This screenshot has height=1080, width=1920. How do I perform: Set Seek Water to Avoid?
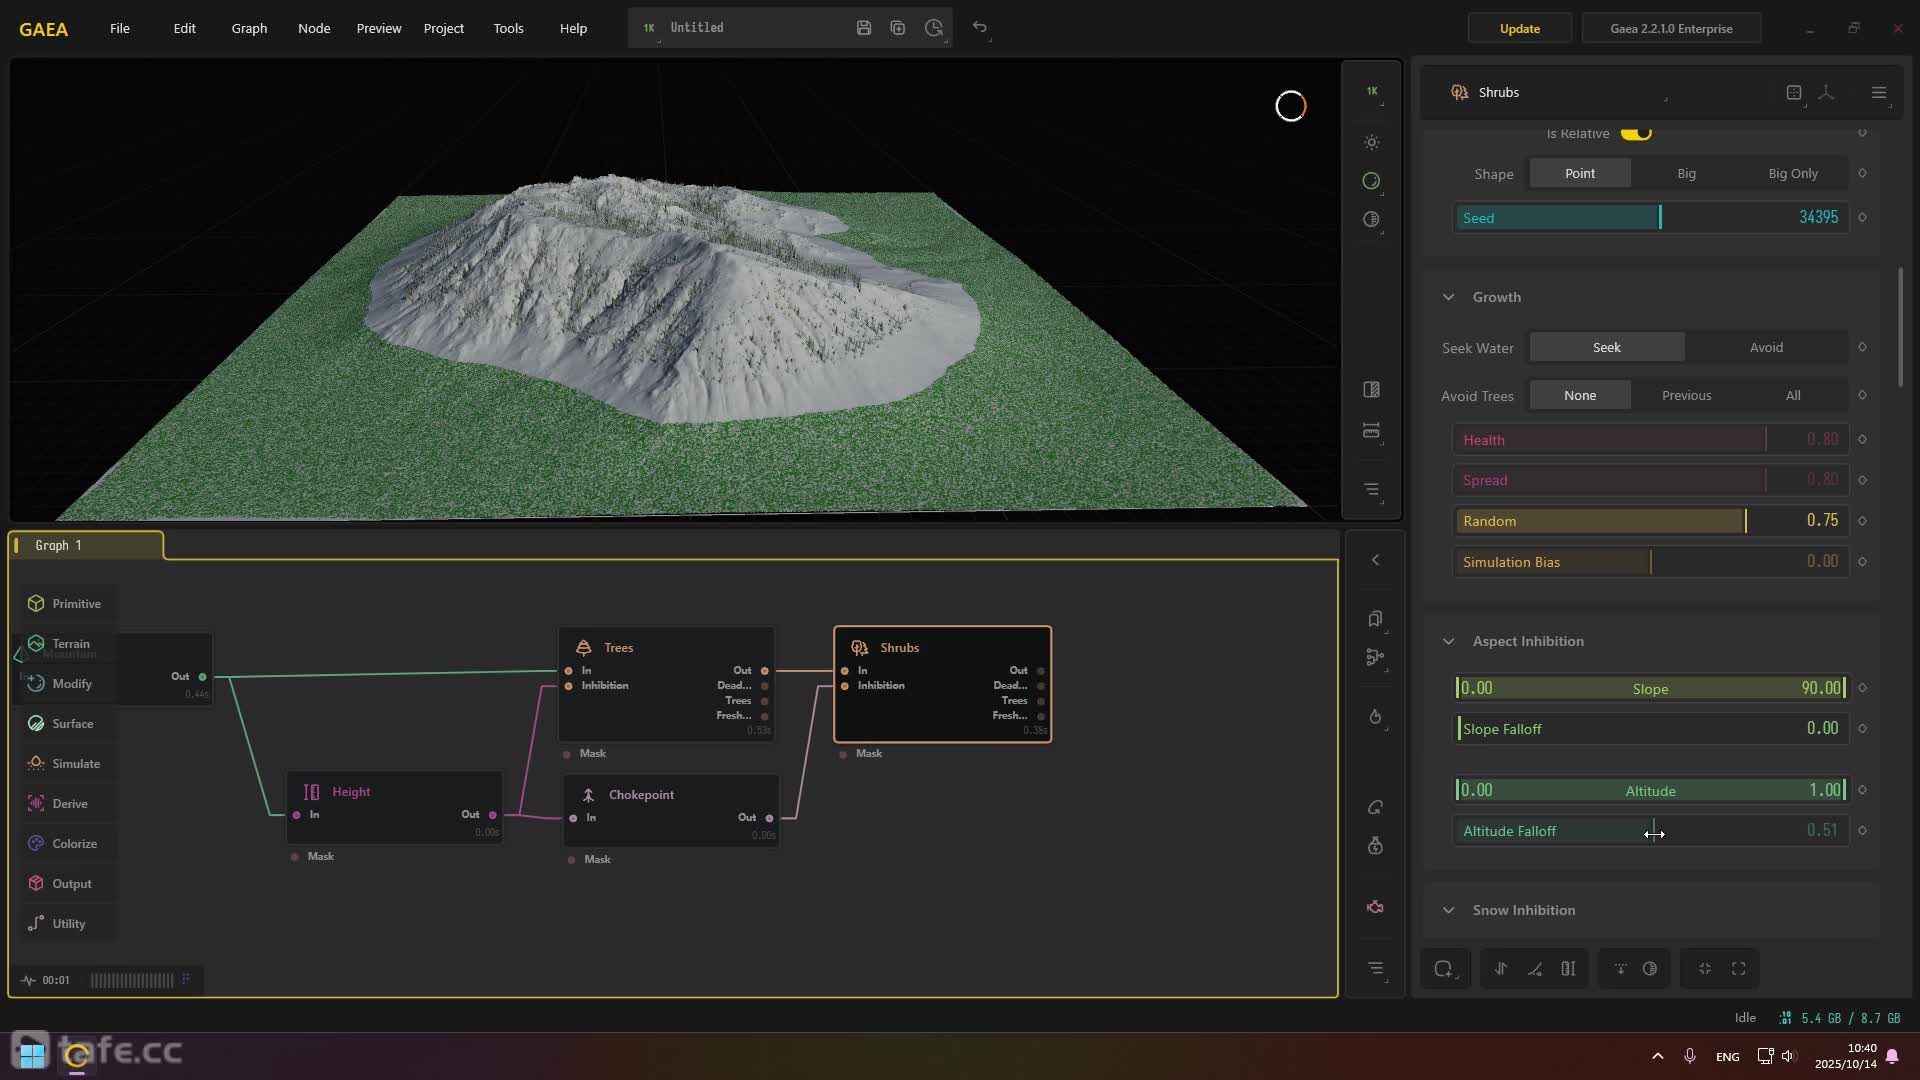1766,348
